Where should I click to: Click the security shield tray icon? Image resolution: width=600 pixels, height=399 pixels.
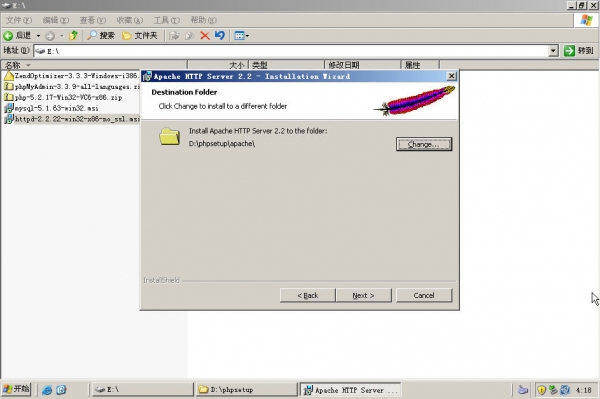point(541,390)
